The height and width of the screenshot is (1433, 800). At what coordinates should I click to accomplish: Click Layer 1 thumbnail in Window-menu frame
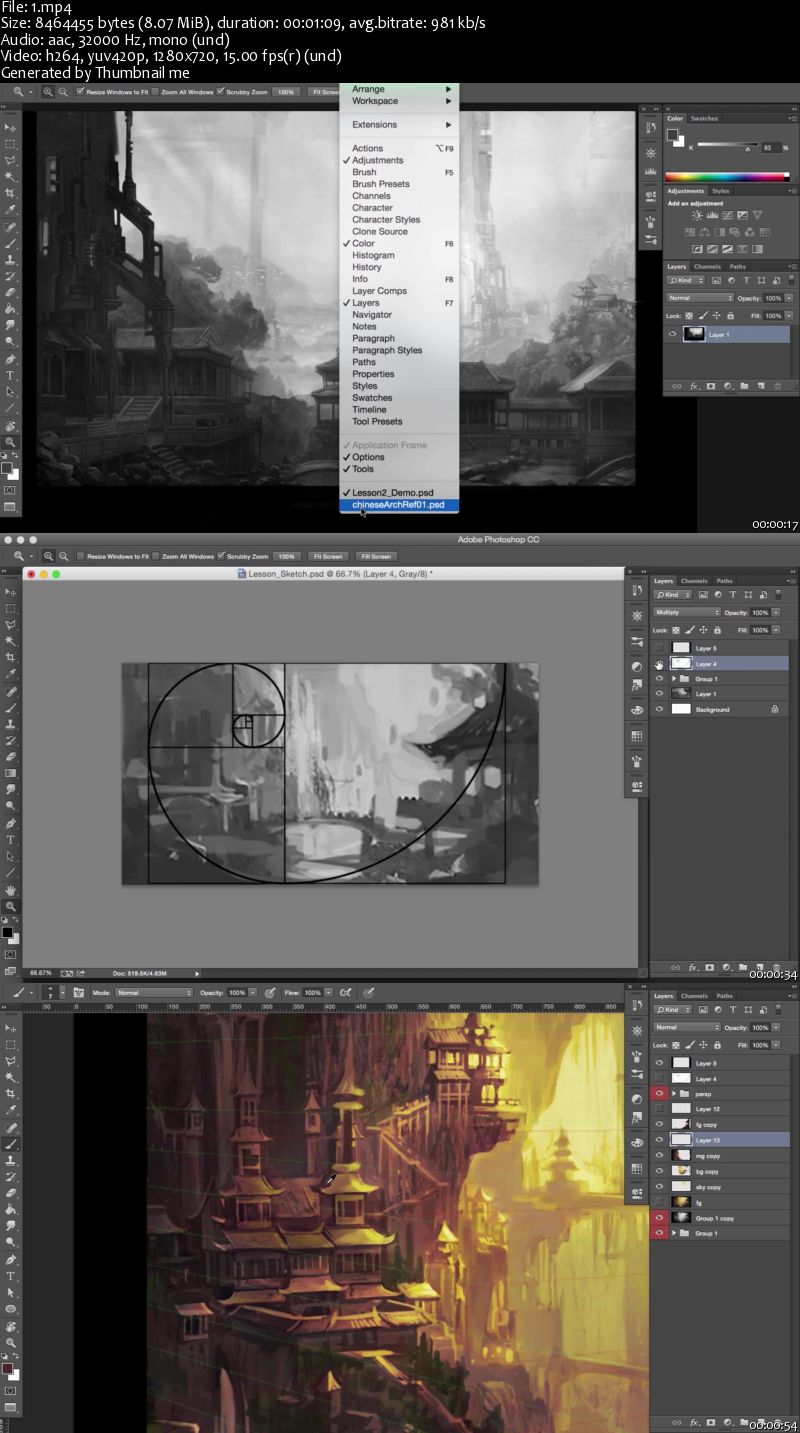pyautogui.click(x=693, y=335)
